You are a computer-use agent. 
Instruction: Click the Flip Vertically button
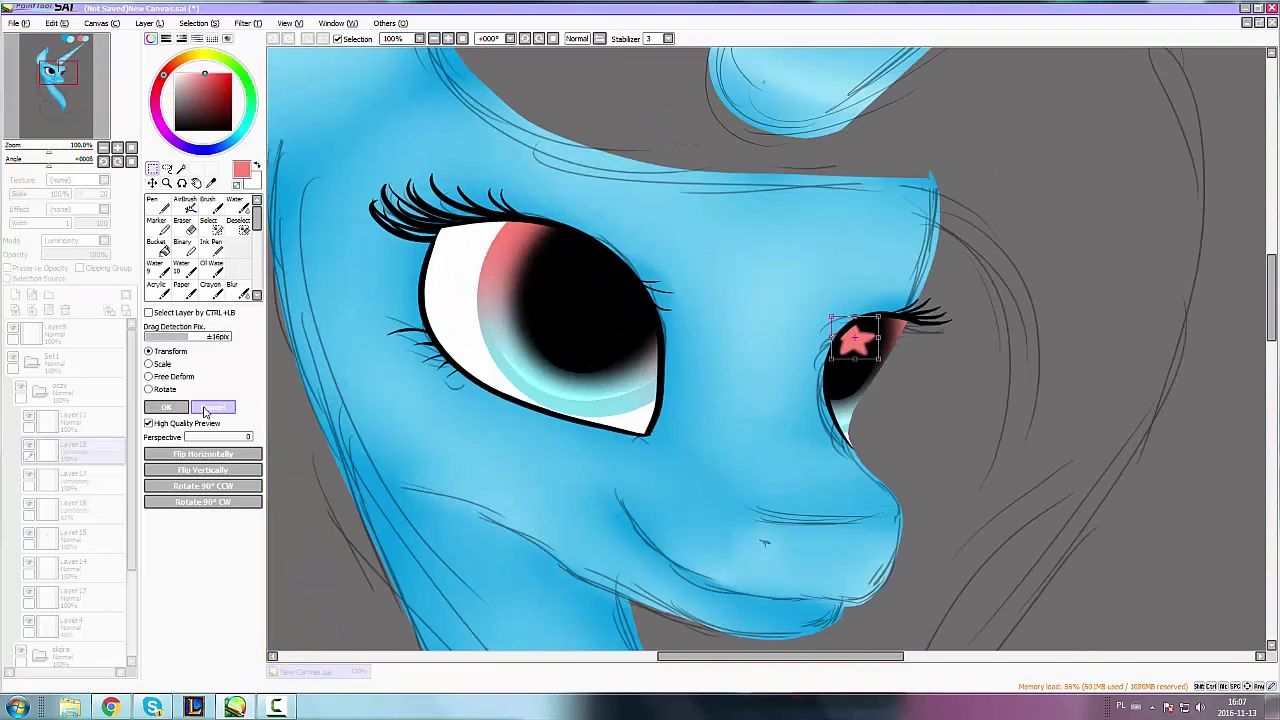pos(203,470)
